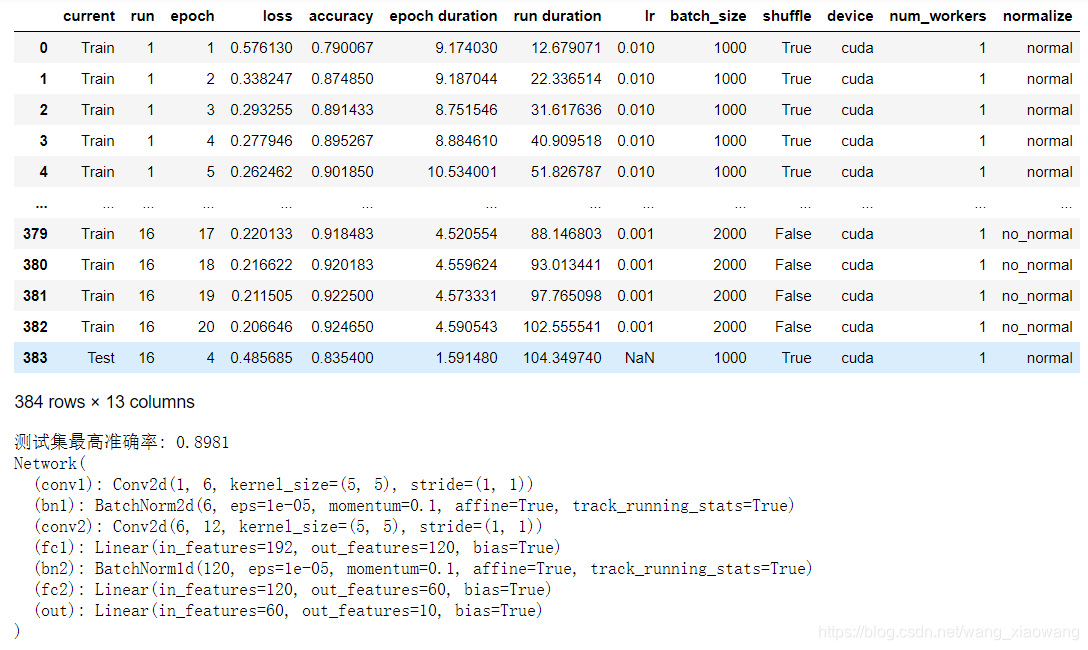Click the 'epoch' column header
This screenshot has width=1088, height=650.
click(192, 16)
